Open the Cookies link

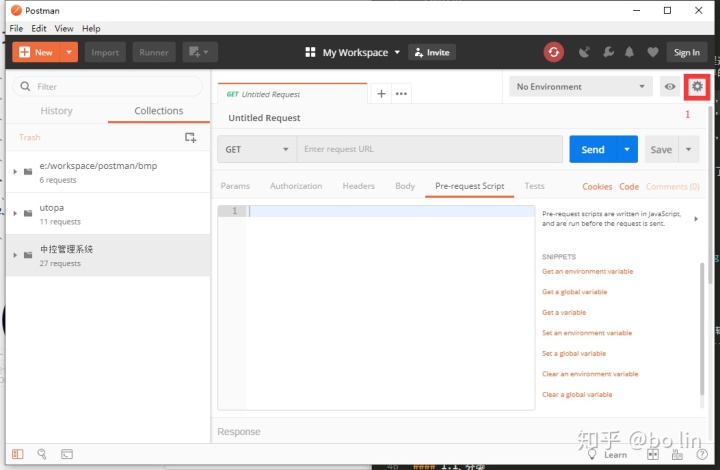(x=597, y=186)
